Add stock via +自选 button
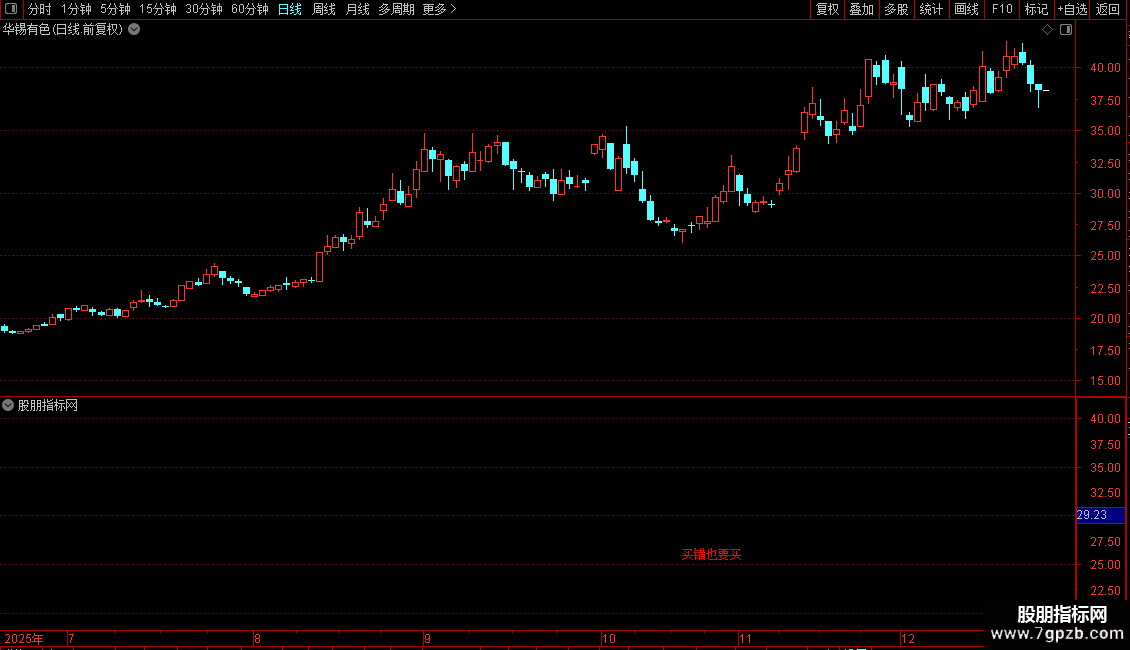The width and height of the screenshot is (1130, 650). tap(1072, 9)
